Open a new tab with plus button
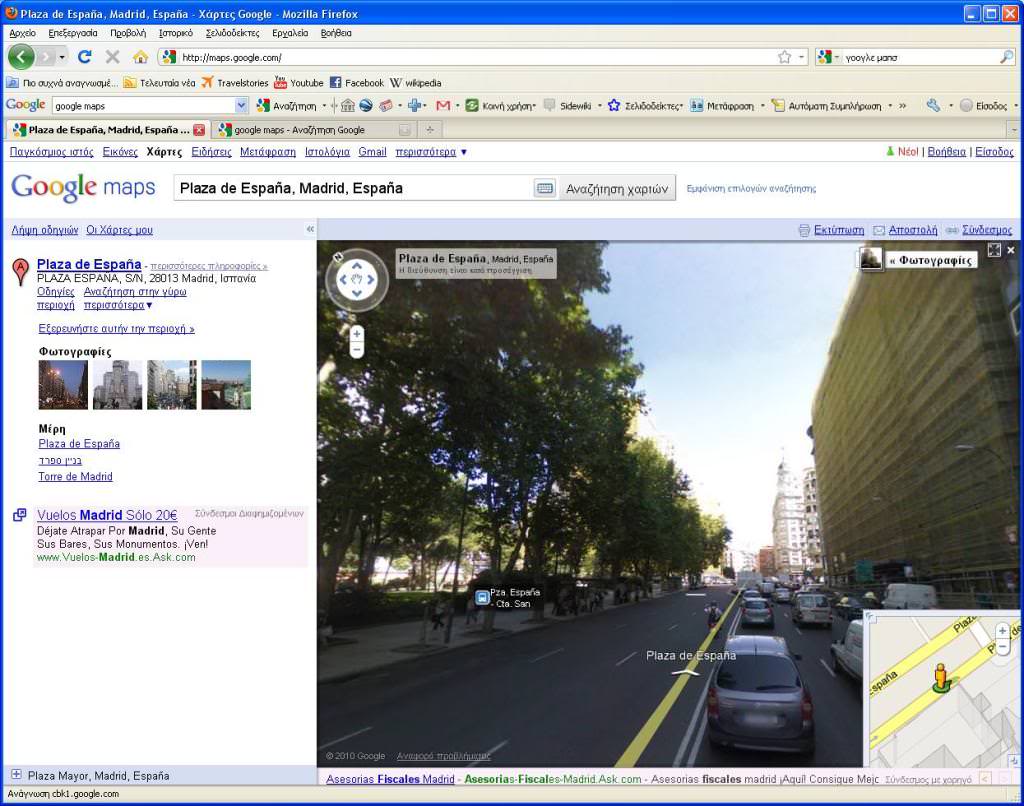 coord(430,129)
